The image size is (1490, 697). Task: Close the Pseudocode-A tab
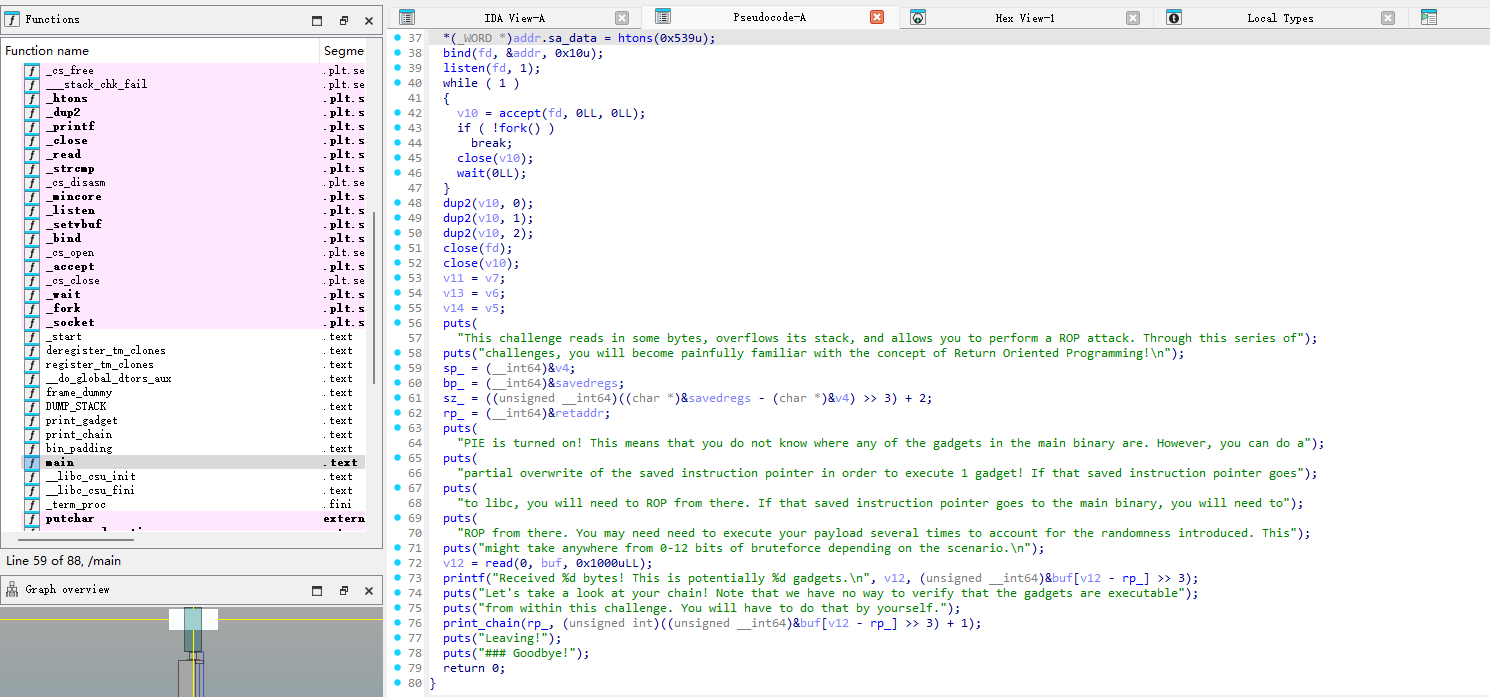point(877,18)
